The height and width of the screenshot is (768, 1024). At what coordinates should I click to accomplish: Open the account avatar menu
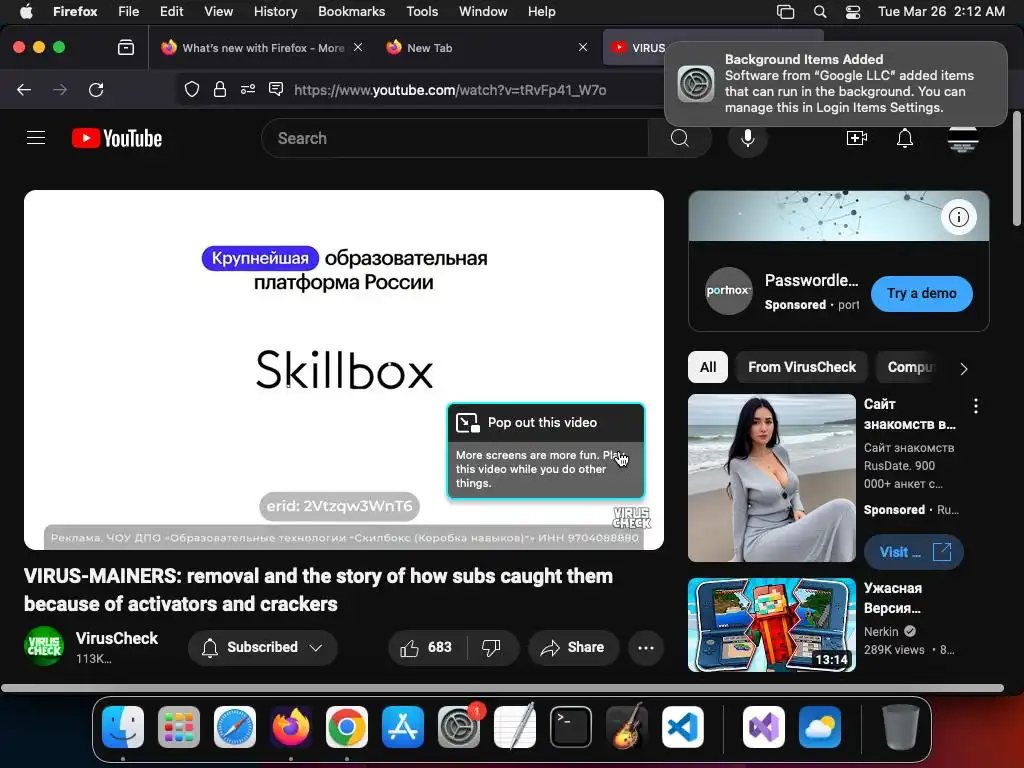[x=963, y=140]
